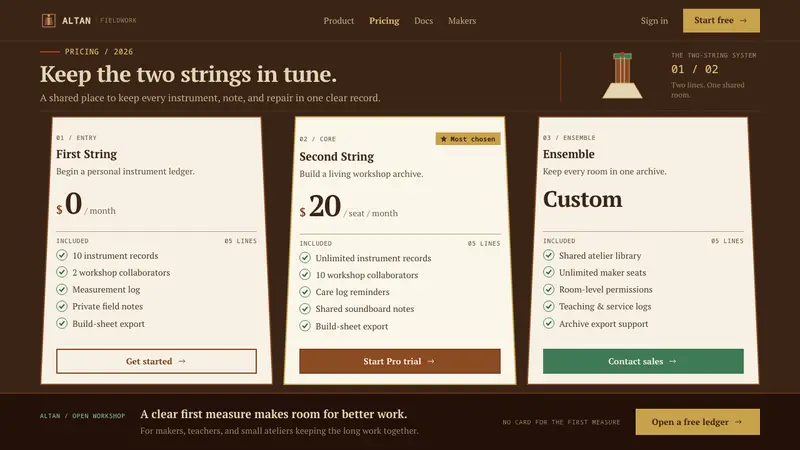Click the Custom price text
Image resolution: width=800 pixels, height=450 pixels.
[x=582, y=199]
